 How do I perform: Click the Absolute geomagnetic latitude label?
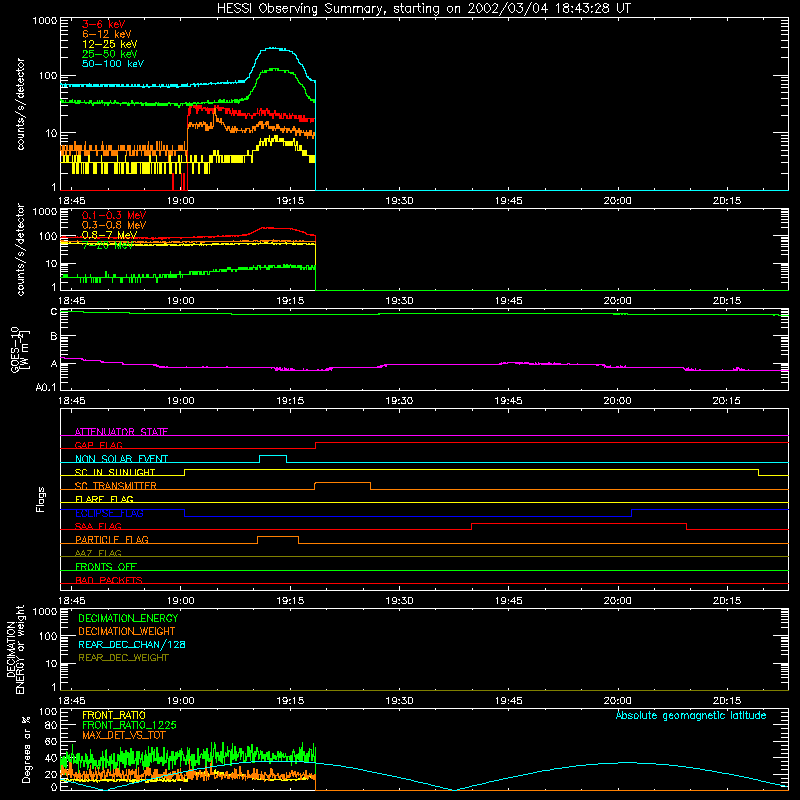(x=691, y=715)
